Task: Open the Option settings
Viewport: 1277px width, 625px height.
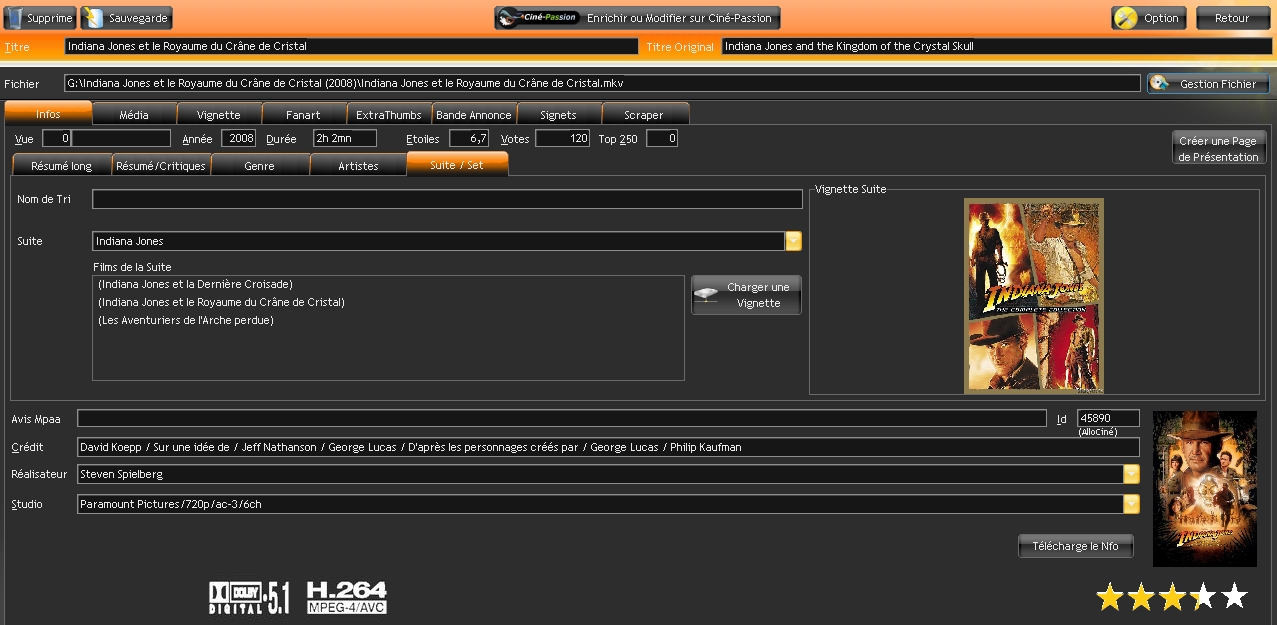Action: [1149, 18]
